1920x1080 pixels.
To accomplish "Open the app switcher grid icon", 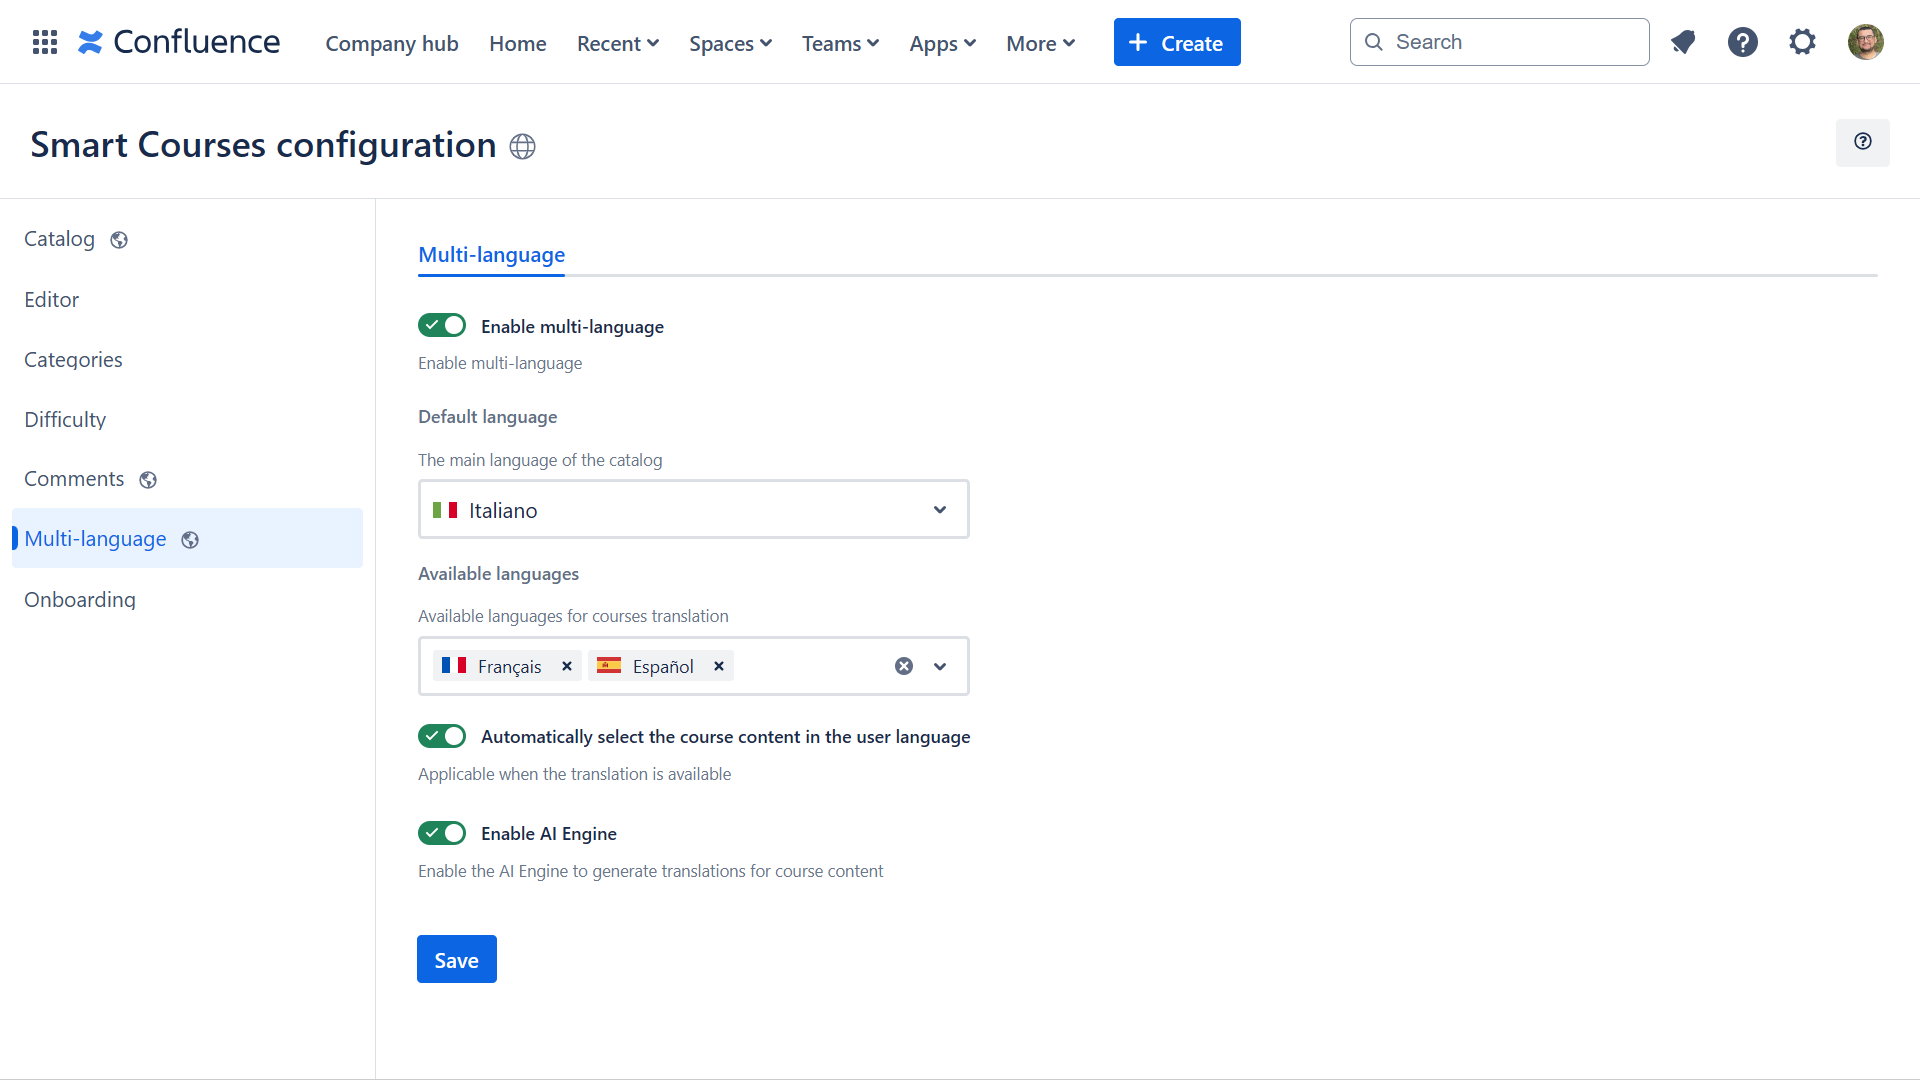I will [x=45, y=42].
